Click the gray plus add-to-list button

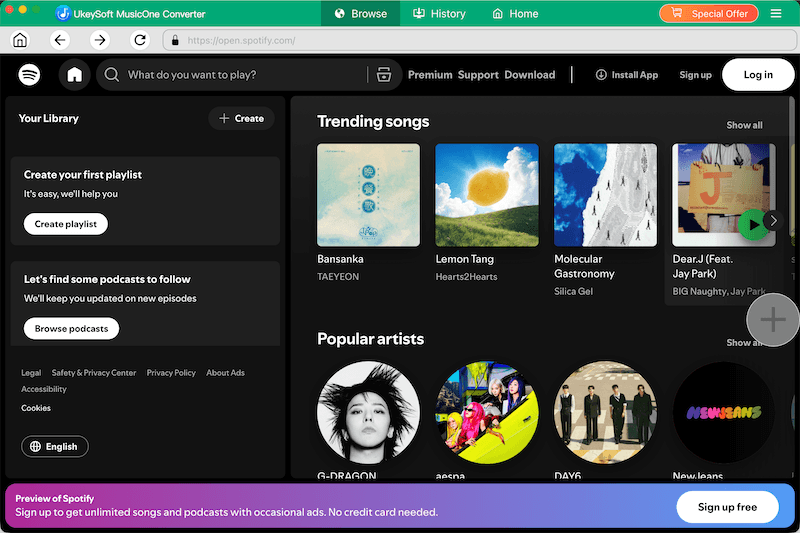click(x=772, y=320)
